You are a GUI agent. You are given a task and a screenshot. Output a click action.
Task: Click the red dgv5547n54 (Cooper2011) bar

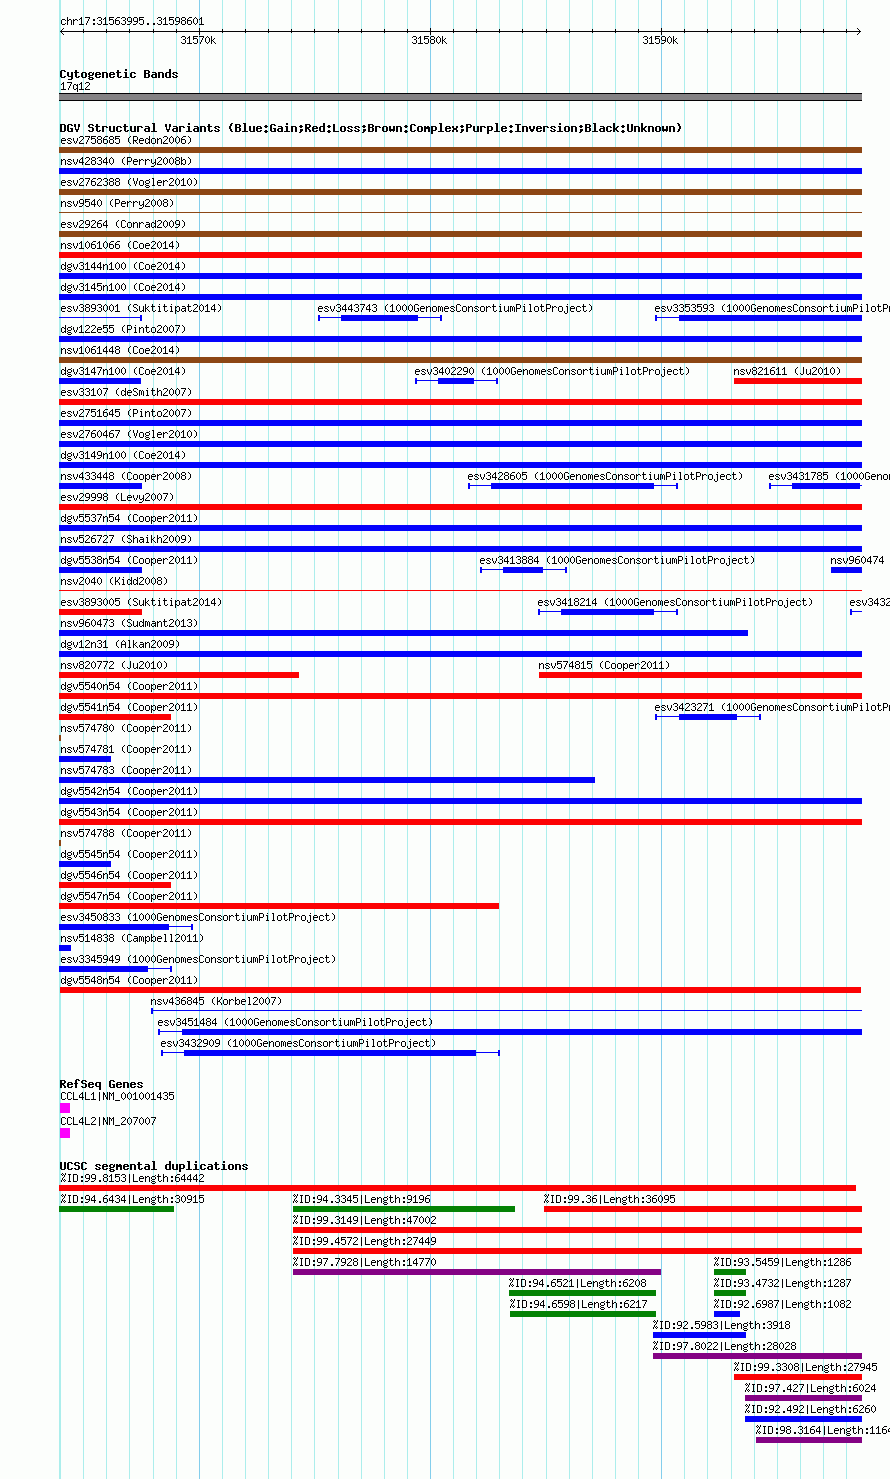click(279, 906)
